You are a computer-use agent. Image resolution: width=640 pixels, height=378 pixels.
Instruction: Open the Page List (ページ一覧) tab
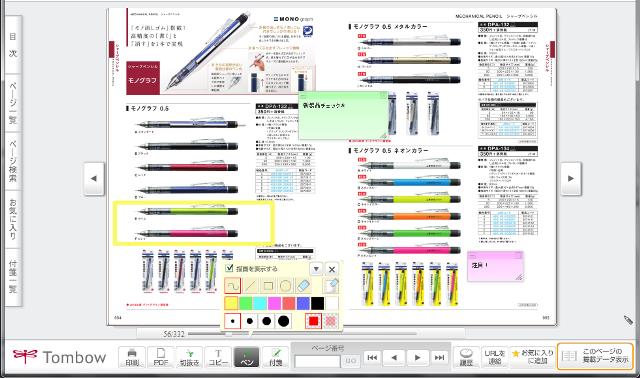tap(13, 103)
